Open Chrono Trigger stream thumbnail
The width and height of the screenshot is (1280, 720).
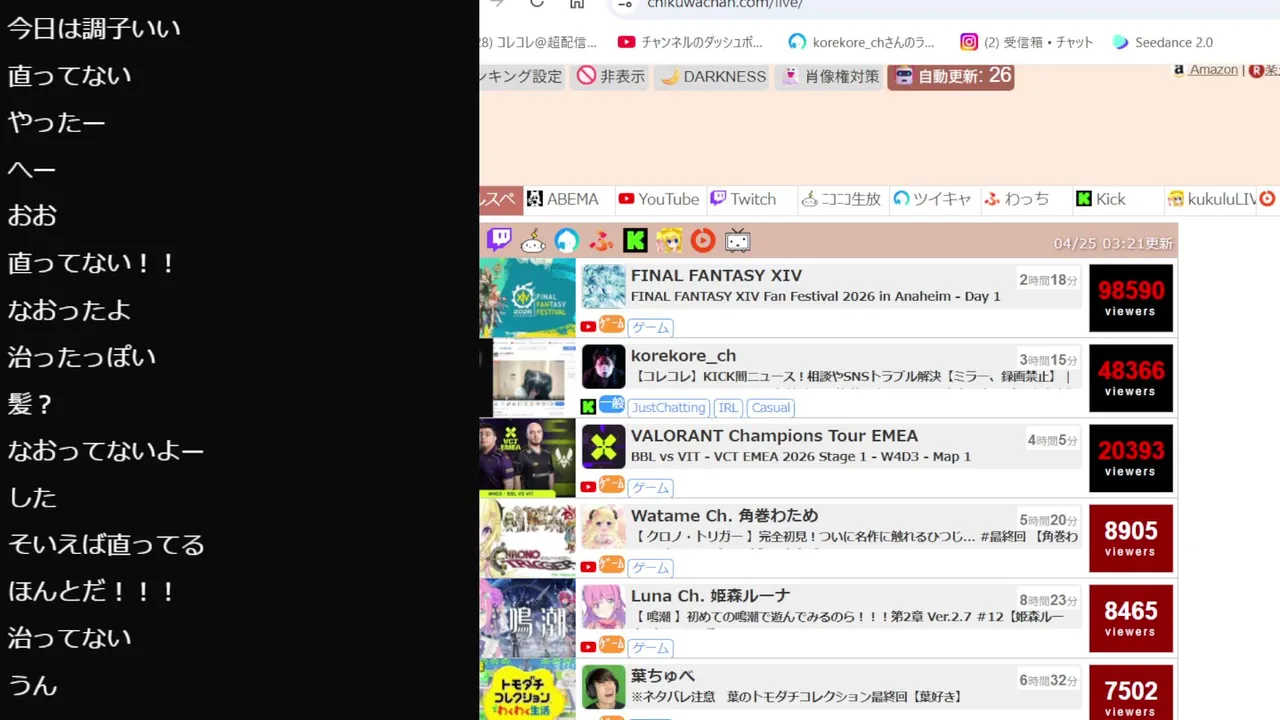(x=527, y=538)
